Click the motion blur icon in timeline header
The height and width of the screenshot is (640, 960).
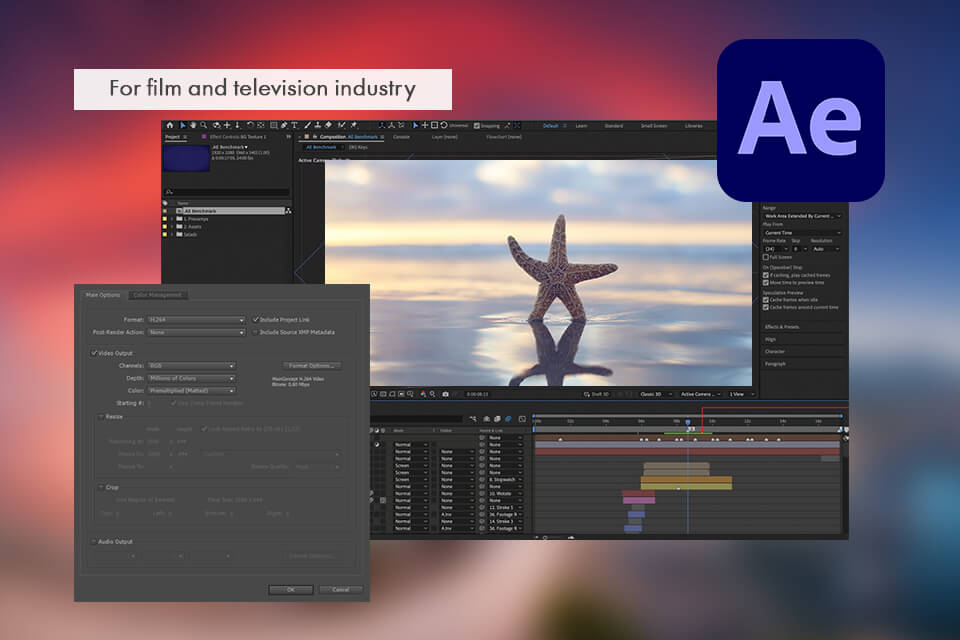tap(508, 419)
